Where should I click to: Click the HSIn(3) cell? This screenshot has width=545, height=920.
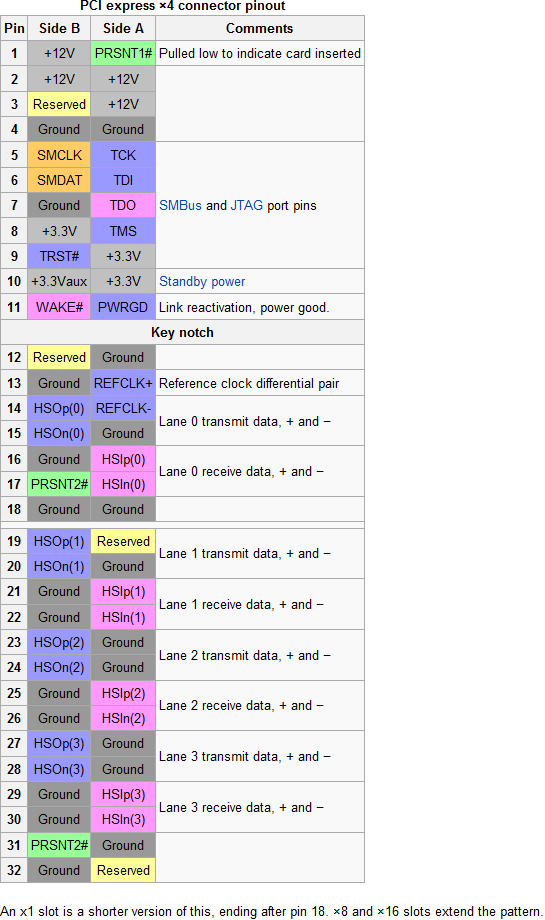[123, 820]
